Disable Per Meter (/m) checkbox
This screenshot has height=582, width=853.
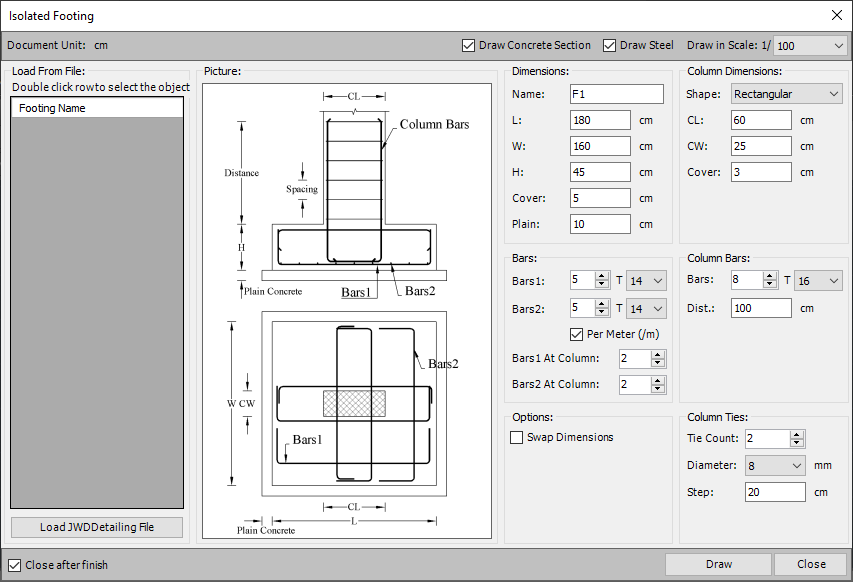point(576,334)
